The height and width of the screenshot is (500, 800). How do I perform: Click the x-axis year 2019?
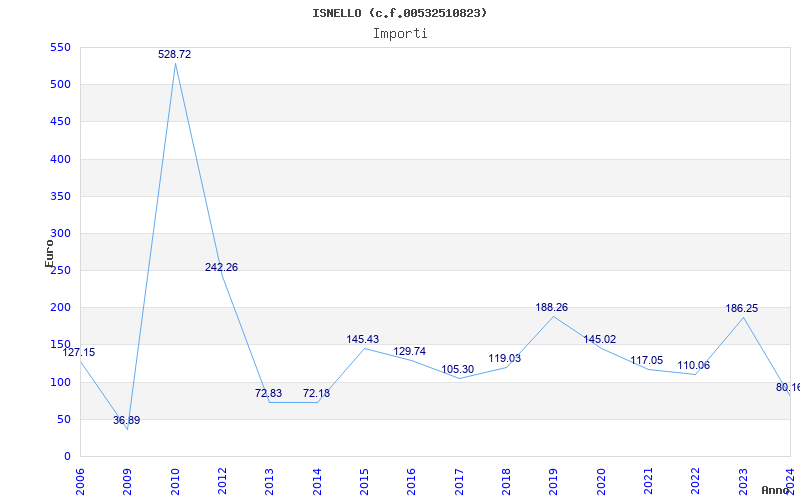click(554, 482)
